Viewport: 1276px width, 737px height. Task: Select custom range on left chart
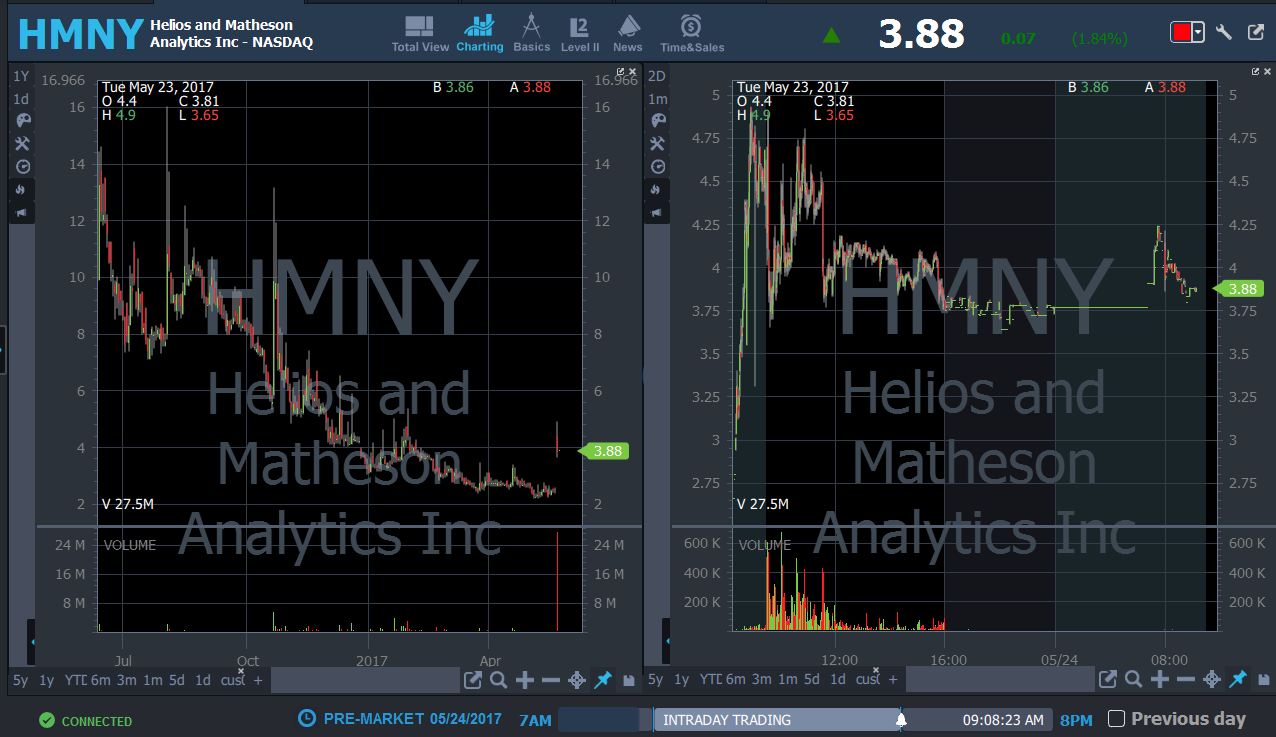232,680
